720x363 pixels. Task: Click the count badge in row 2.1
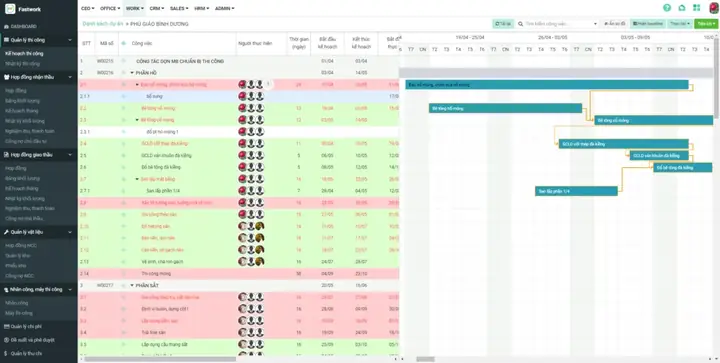tap(269, 84)
